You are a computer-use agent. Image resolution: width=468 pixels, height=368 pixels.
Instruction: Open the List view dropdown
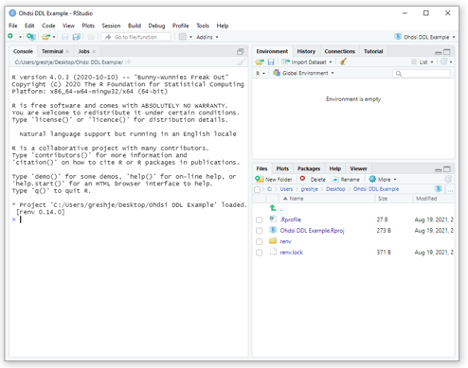pyautogui.click(x=422, y=62)
